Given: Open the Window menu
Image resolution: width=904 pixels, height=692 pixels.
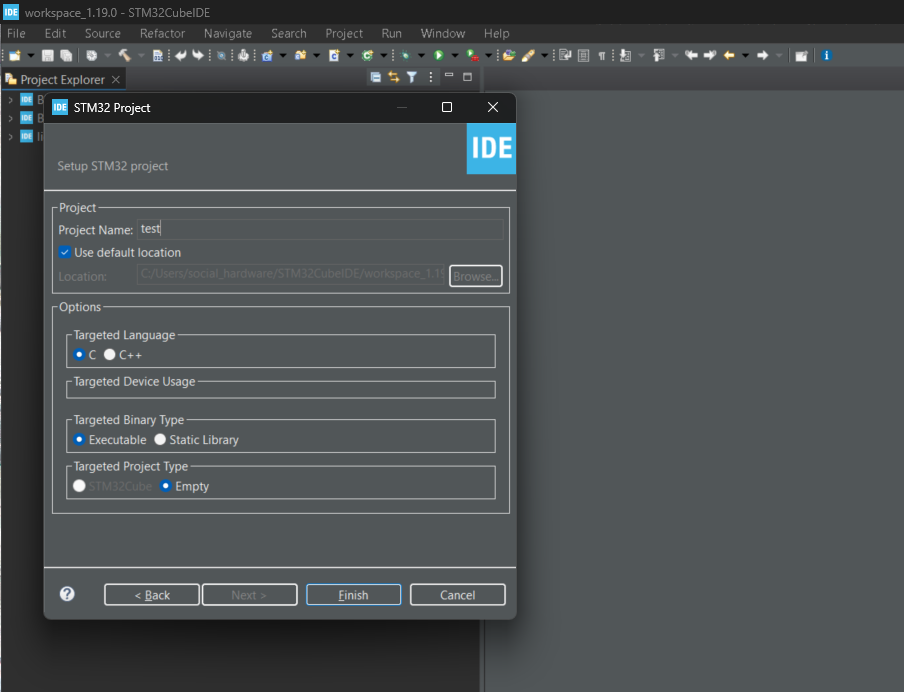Looking at the screenshot, I should tap(443, 33).
